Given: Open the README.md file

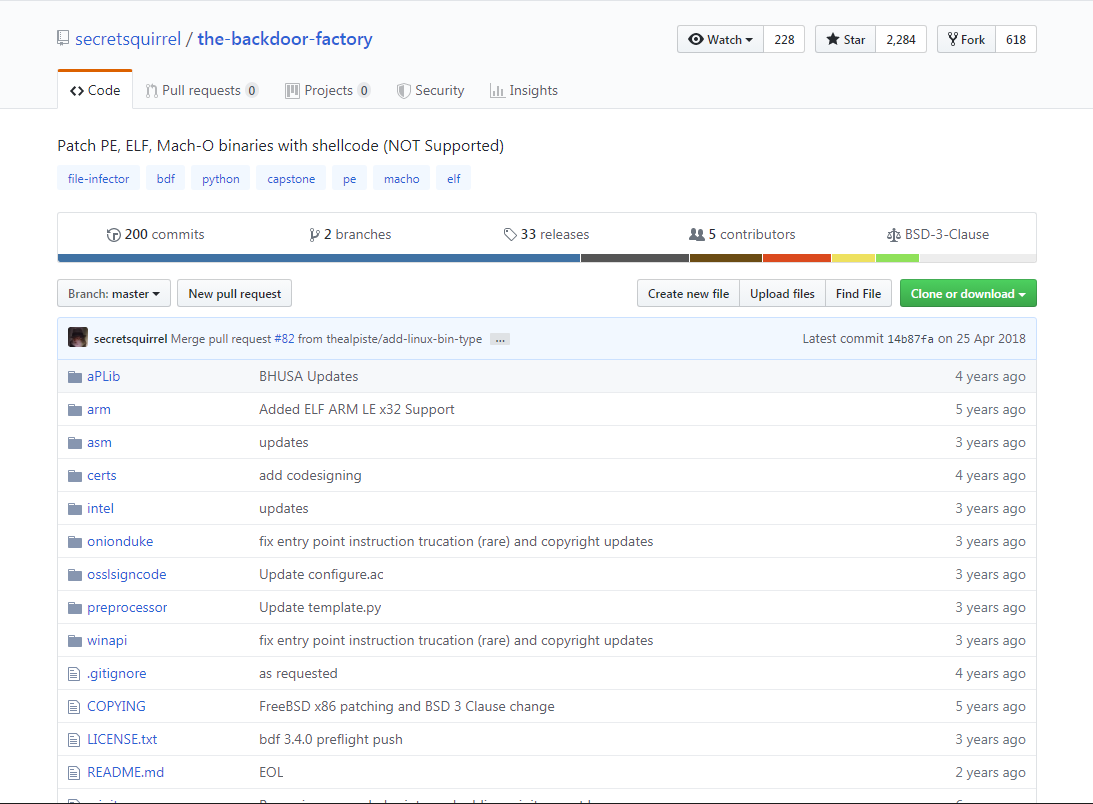Looking at the screenshot, I should [x=125, y=773].
